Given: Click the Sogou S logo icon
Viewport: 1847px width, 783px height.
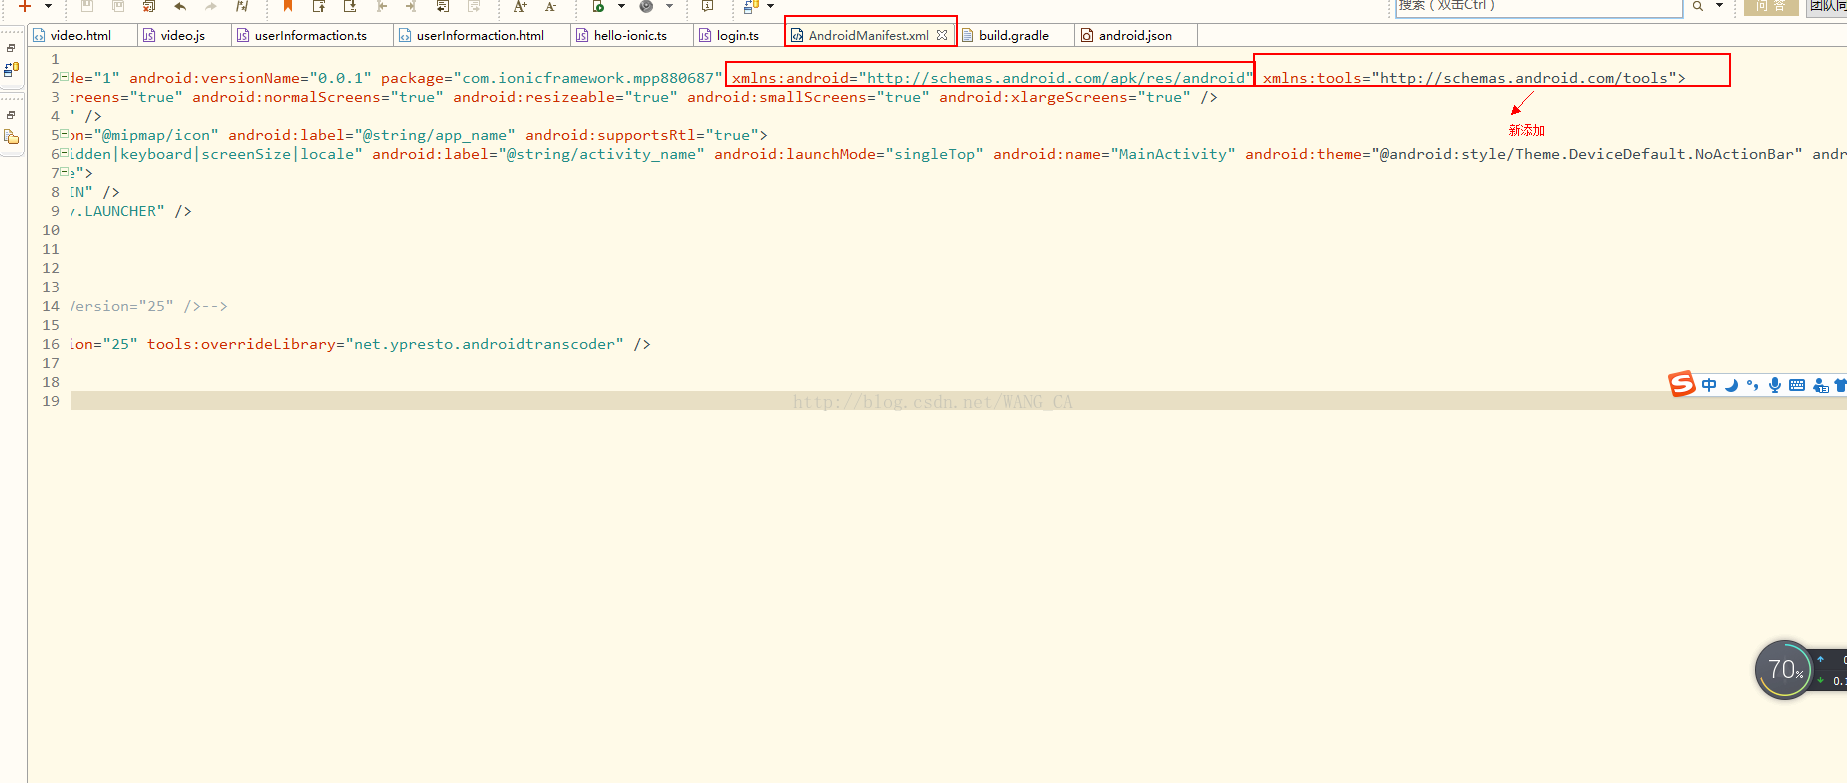Looking at the screenshot, I should point(1682,384).
